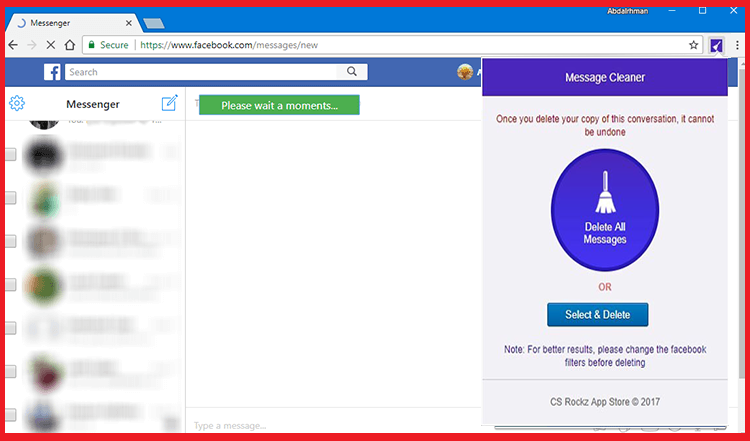This screenshot has width=750, height=441.
Task: Click the Type a message box
Action: click(230, 425)
